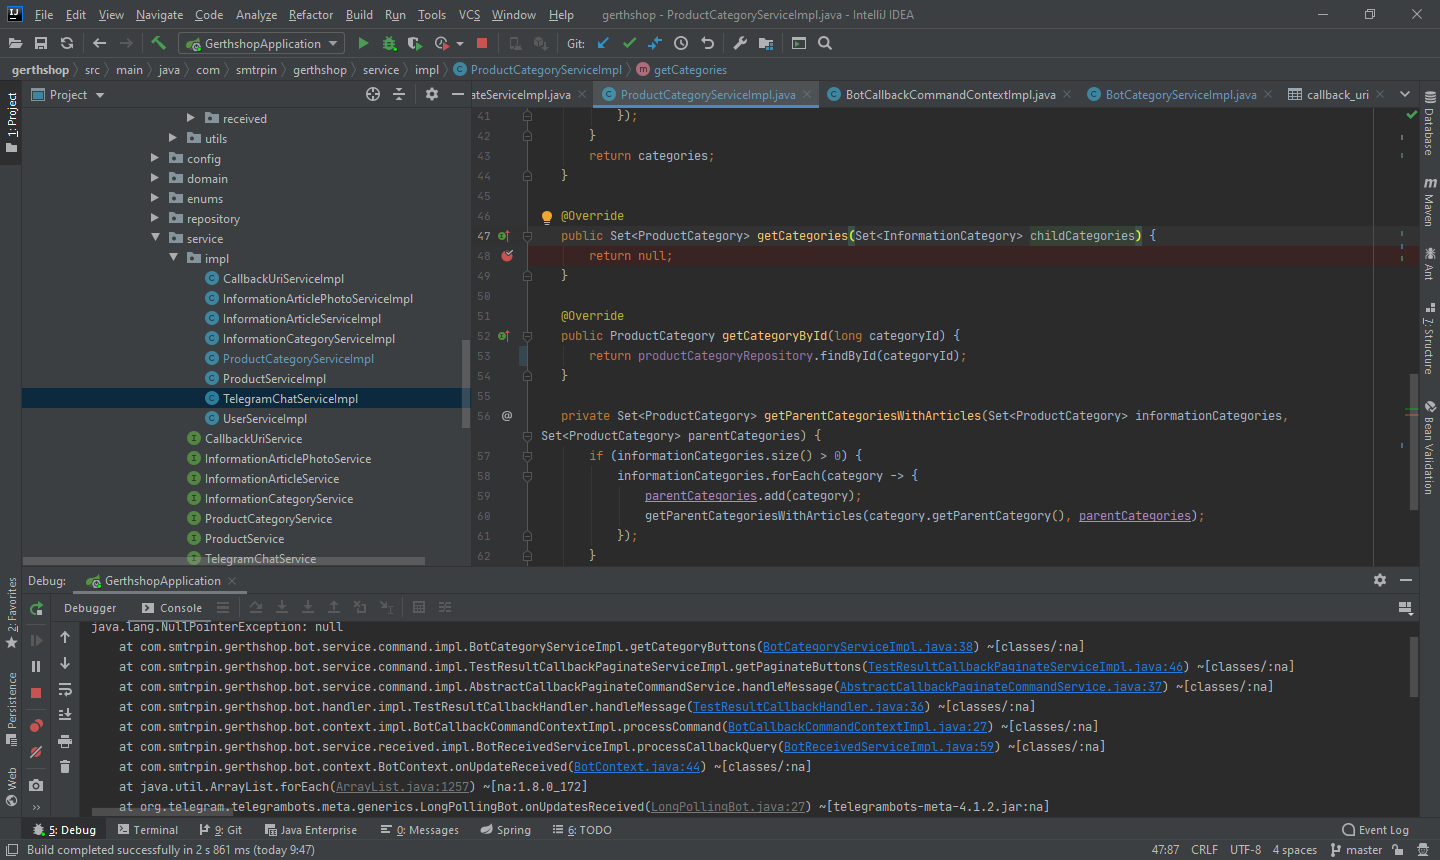
Task: Expand the repository folder in project tree
Action: point(155,218)
